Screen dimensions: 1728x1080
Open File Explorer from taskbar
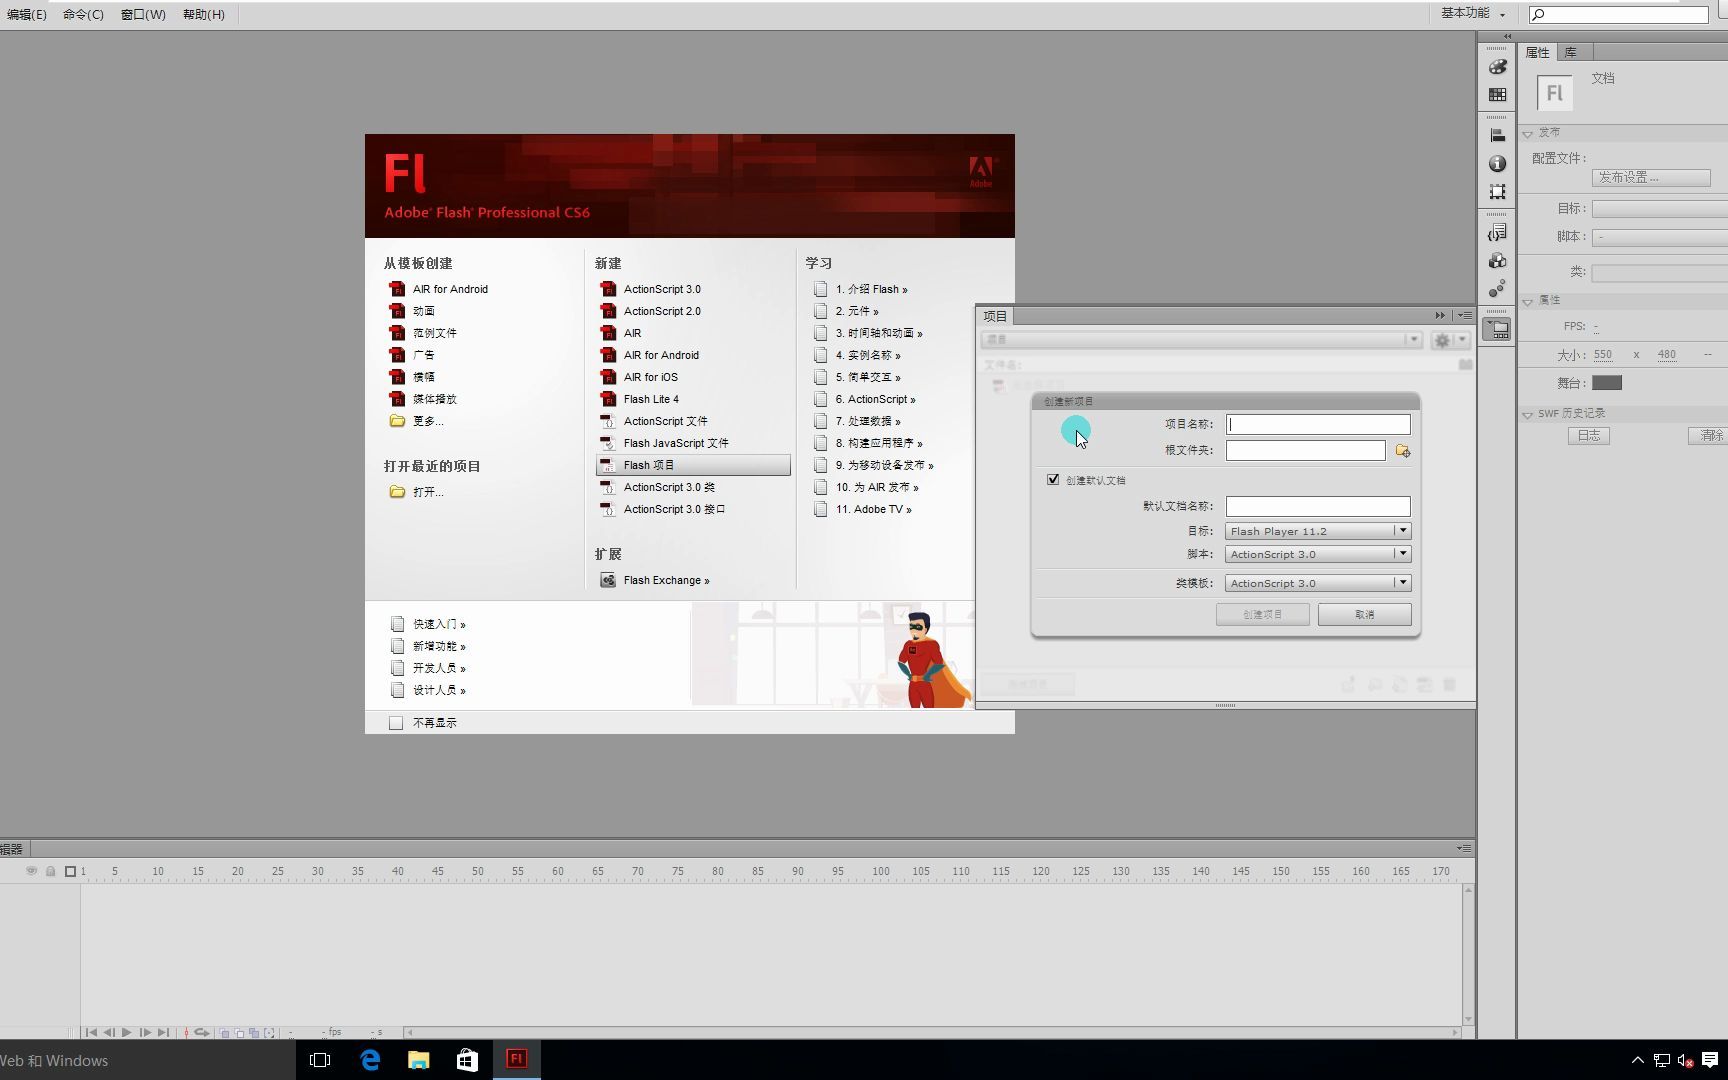(x=418, y=1060)
